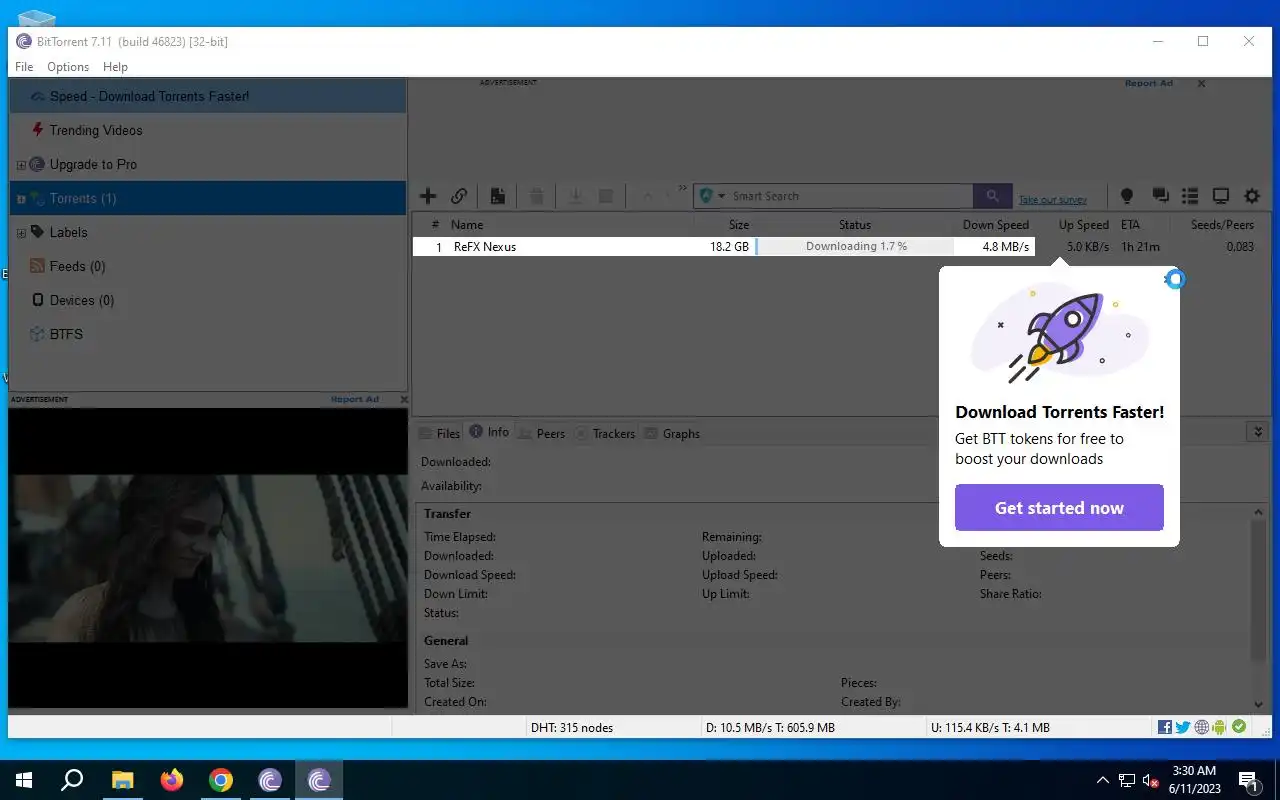Sort by Status column header
The height and width of the screenshot is (800, 1280).
pyautogui.click(x=855, y=225)
